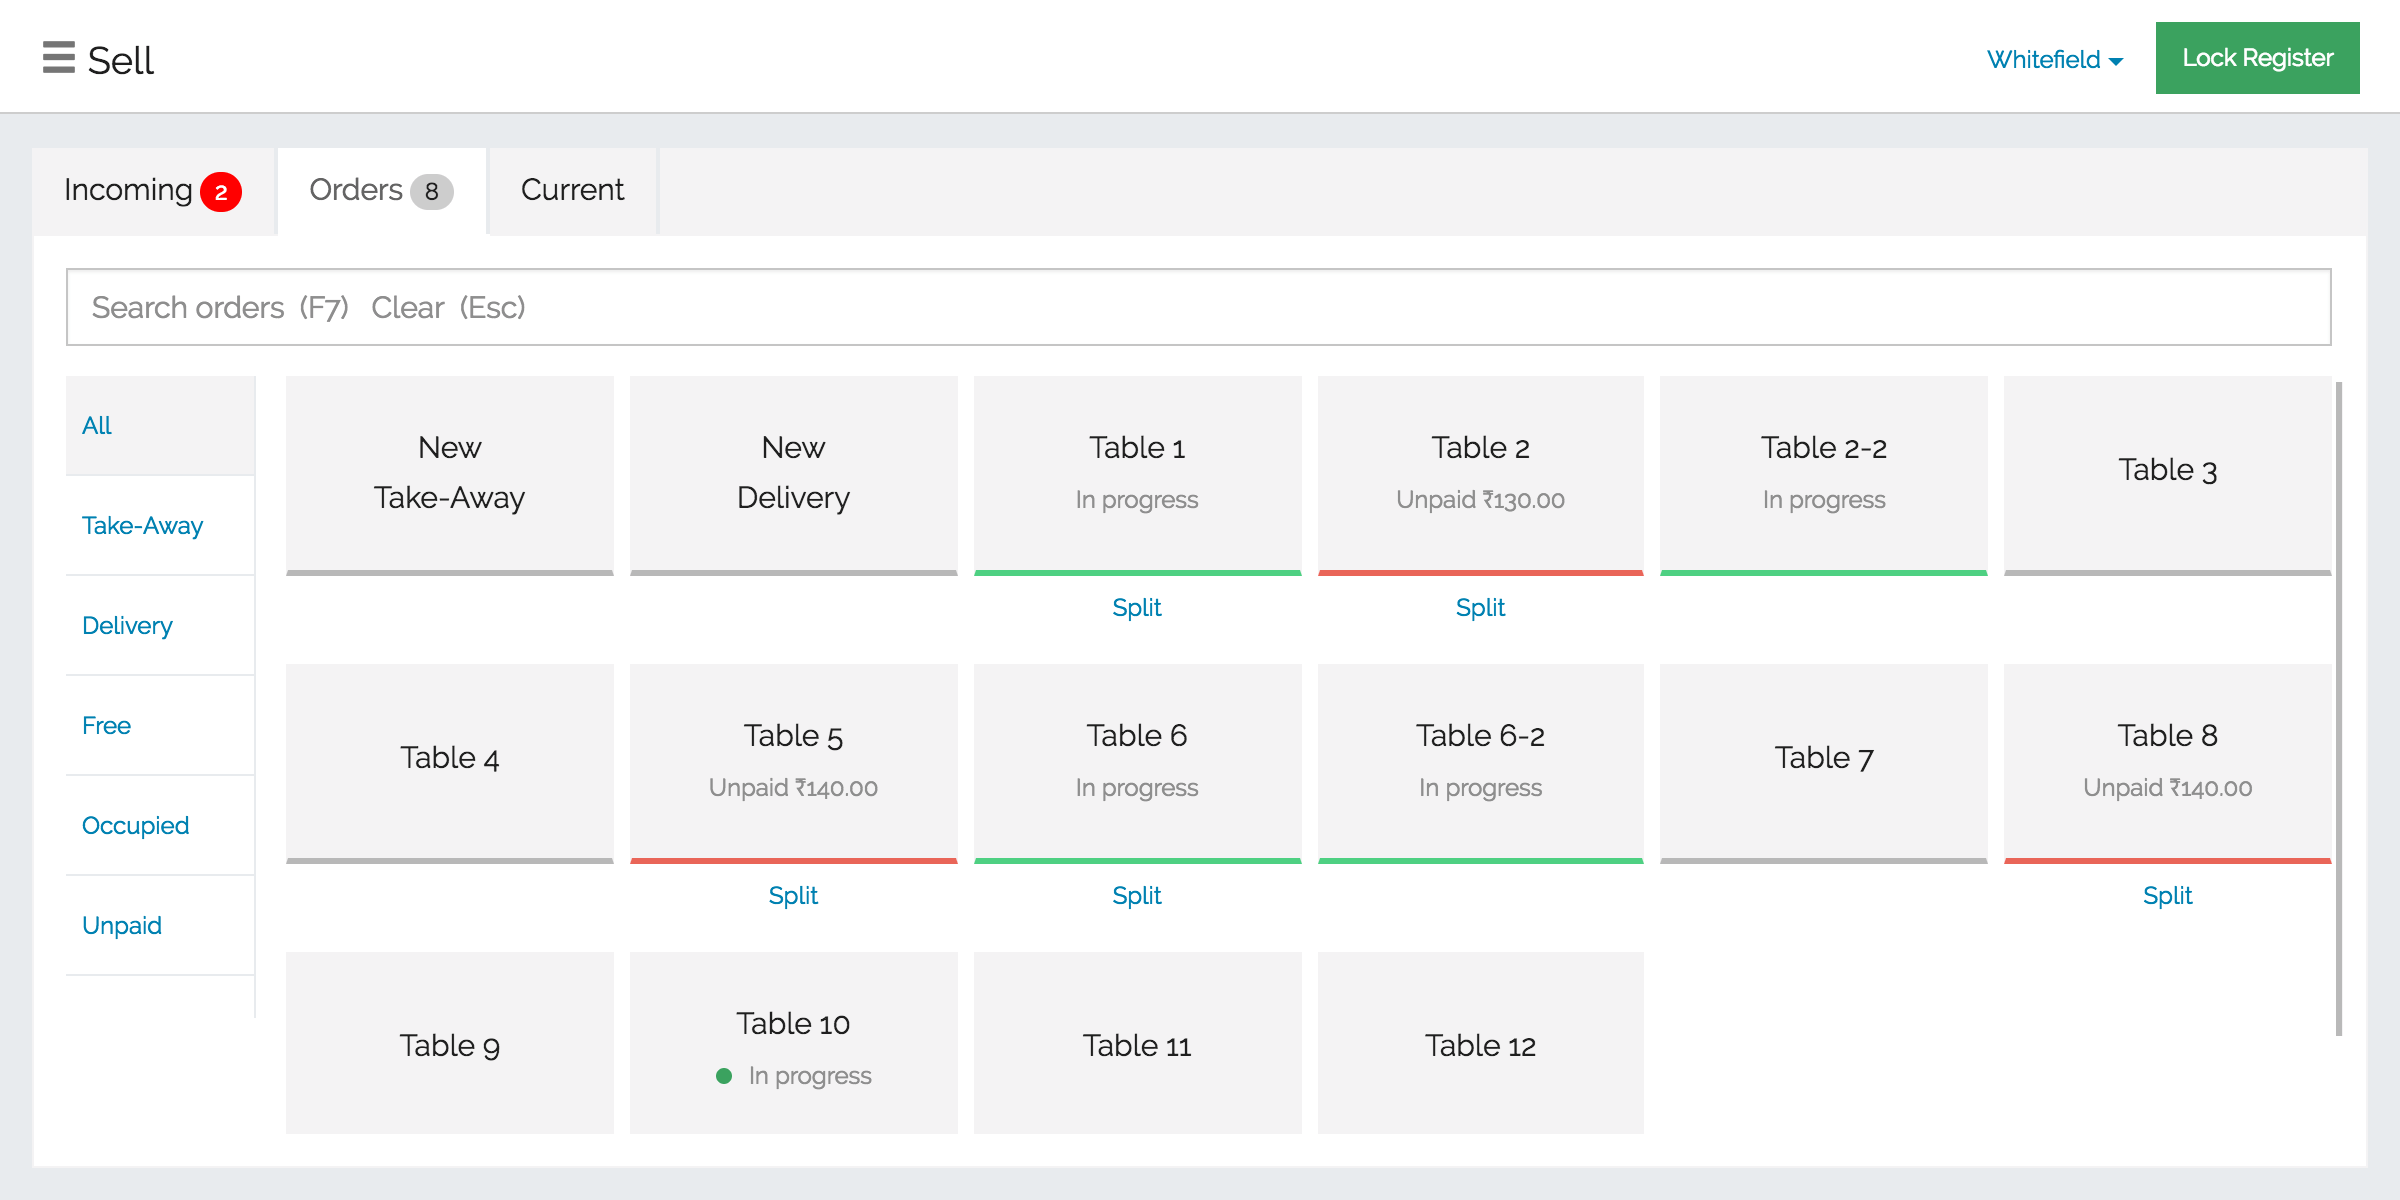Select the Free tables filter
Viewport: 2400px width, 1200px height.
[107, 726]
